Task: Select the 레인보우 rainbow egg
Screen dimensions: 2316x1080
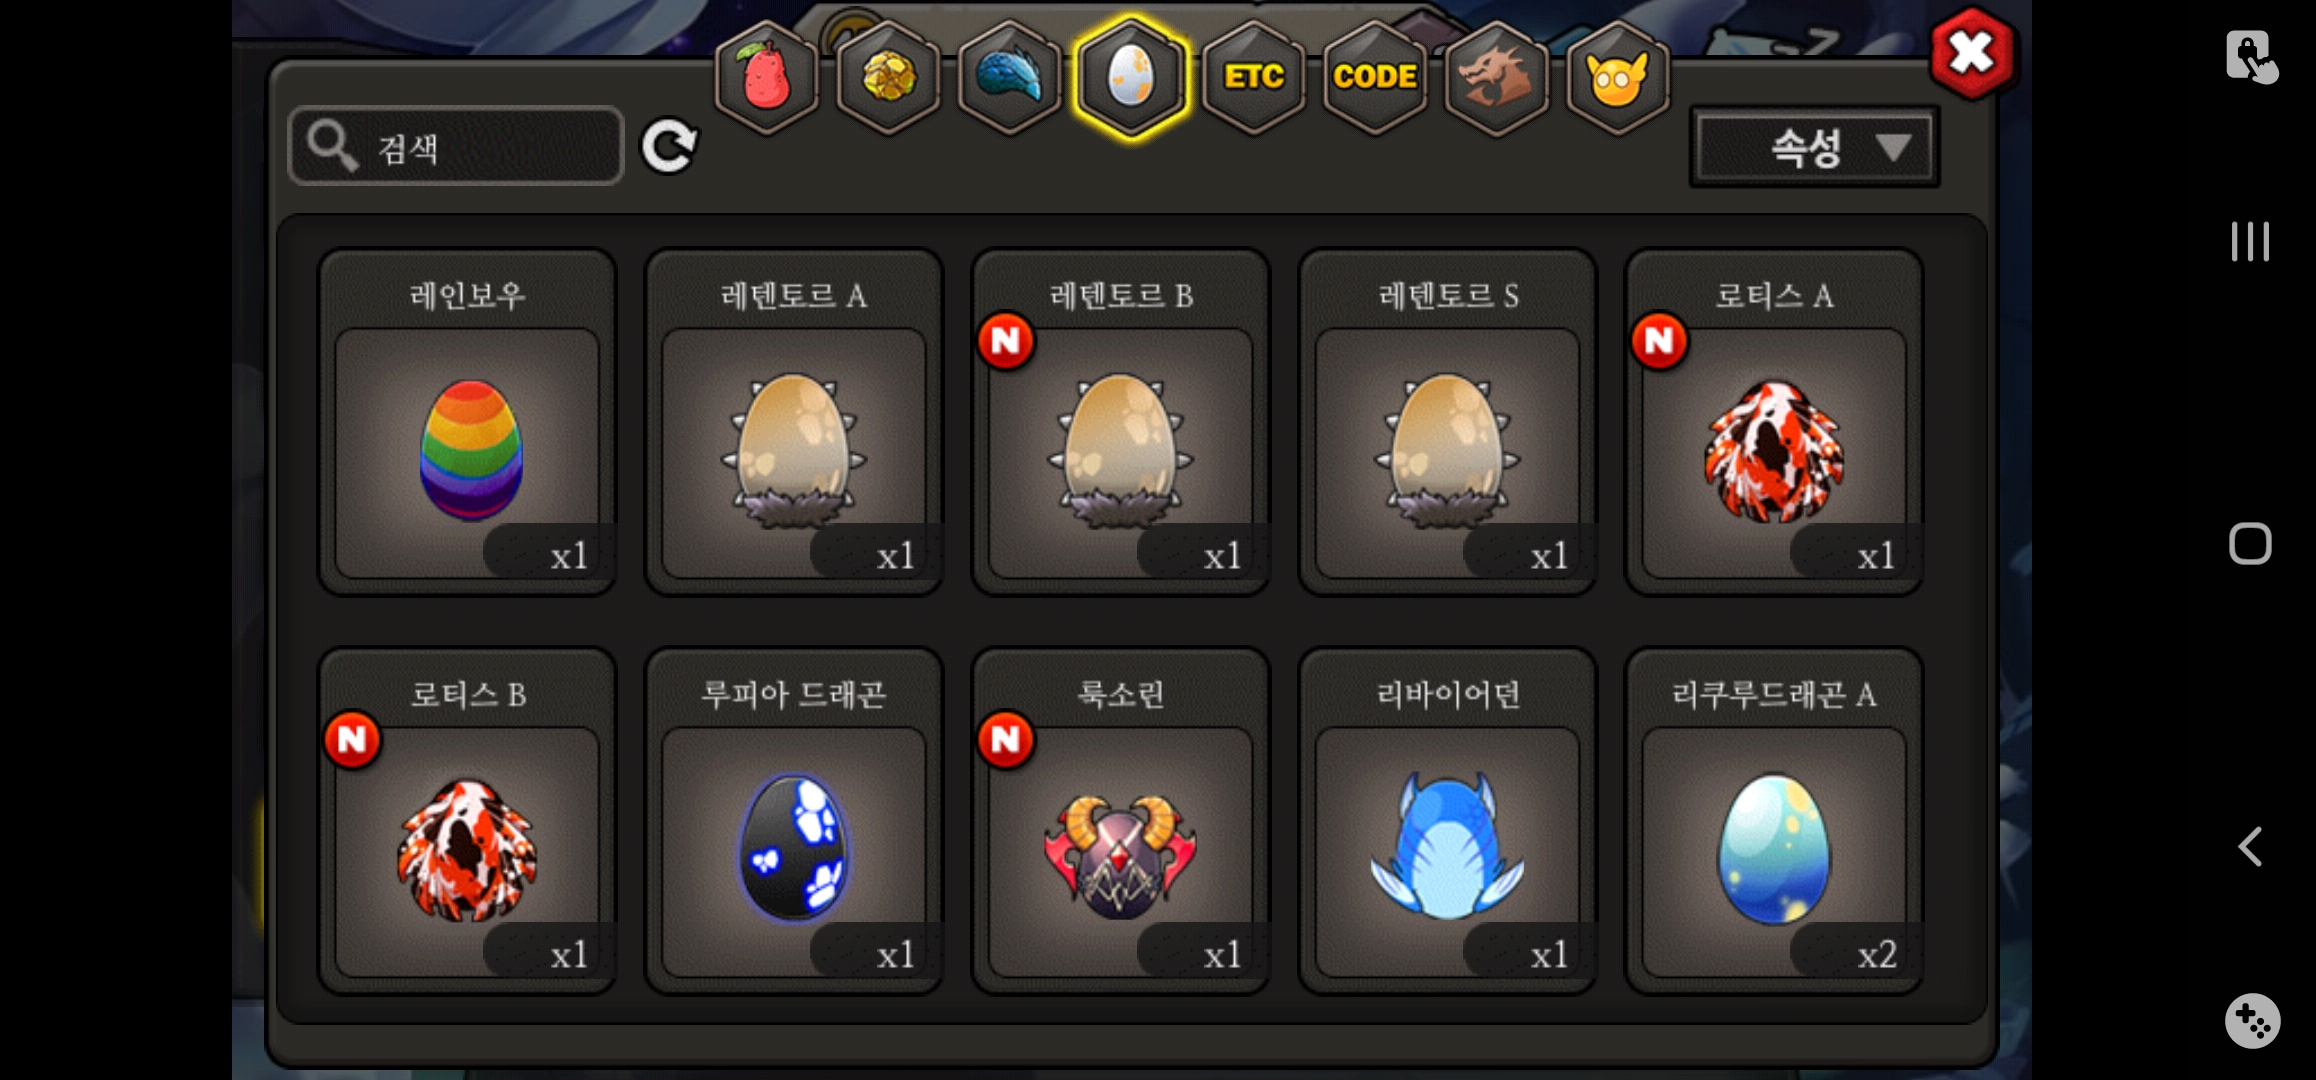Action: tap(467, 422)
